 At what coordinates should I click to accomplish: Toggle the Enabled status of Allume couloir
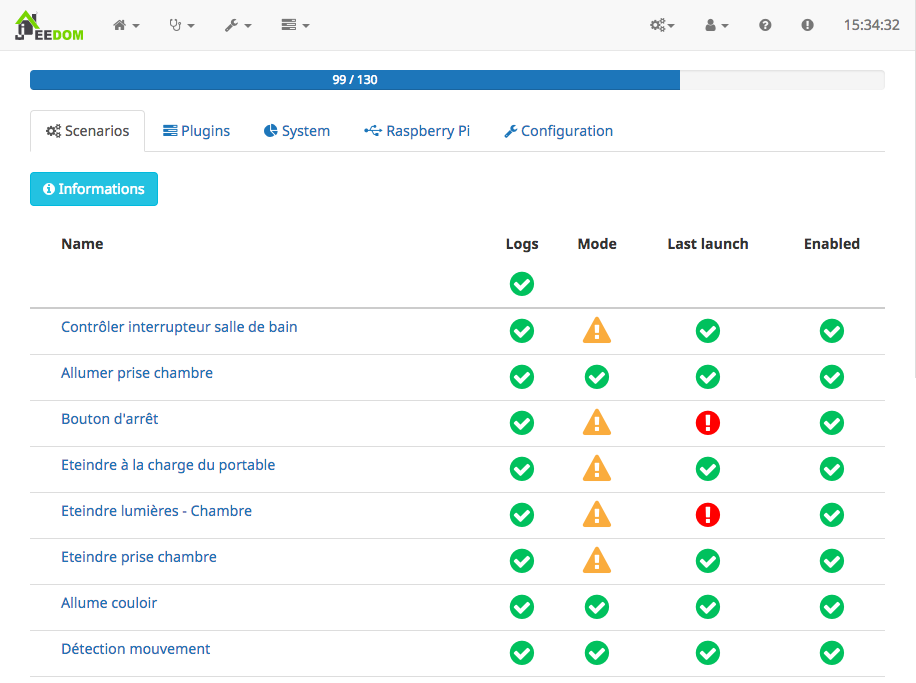[831, 607]
